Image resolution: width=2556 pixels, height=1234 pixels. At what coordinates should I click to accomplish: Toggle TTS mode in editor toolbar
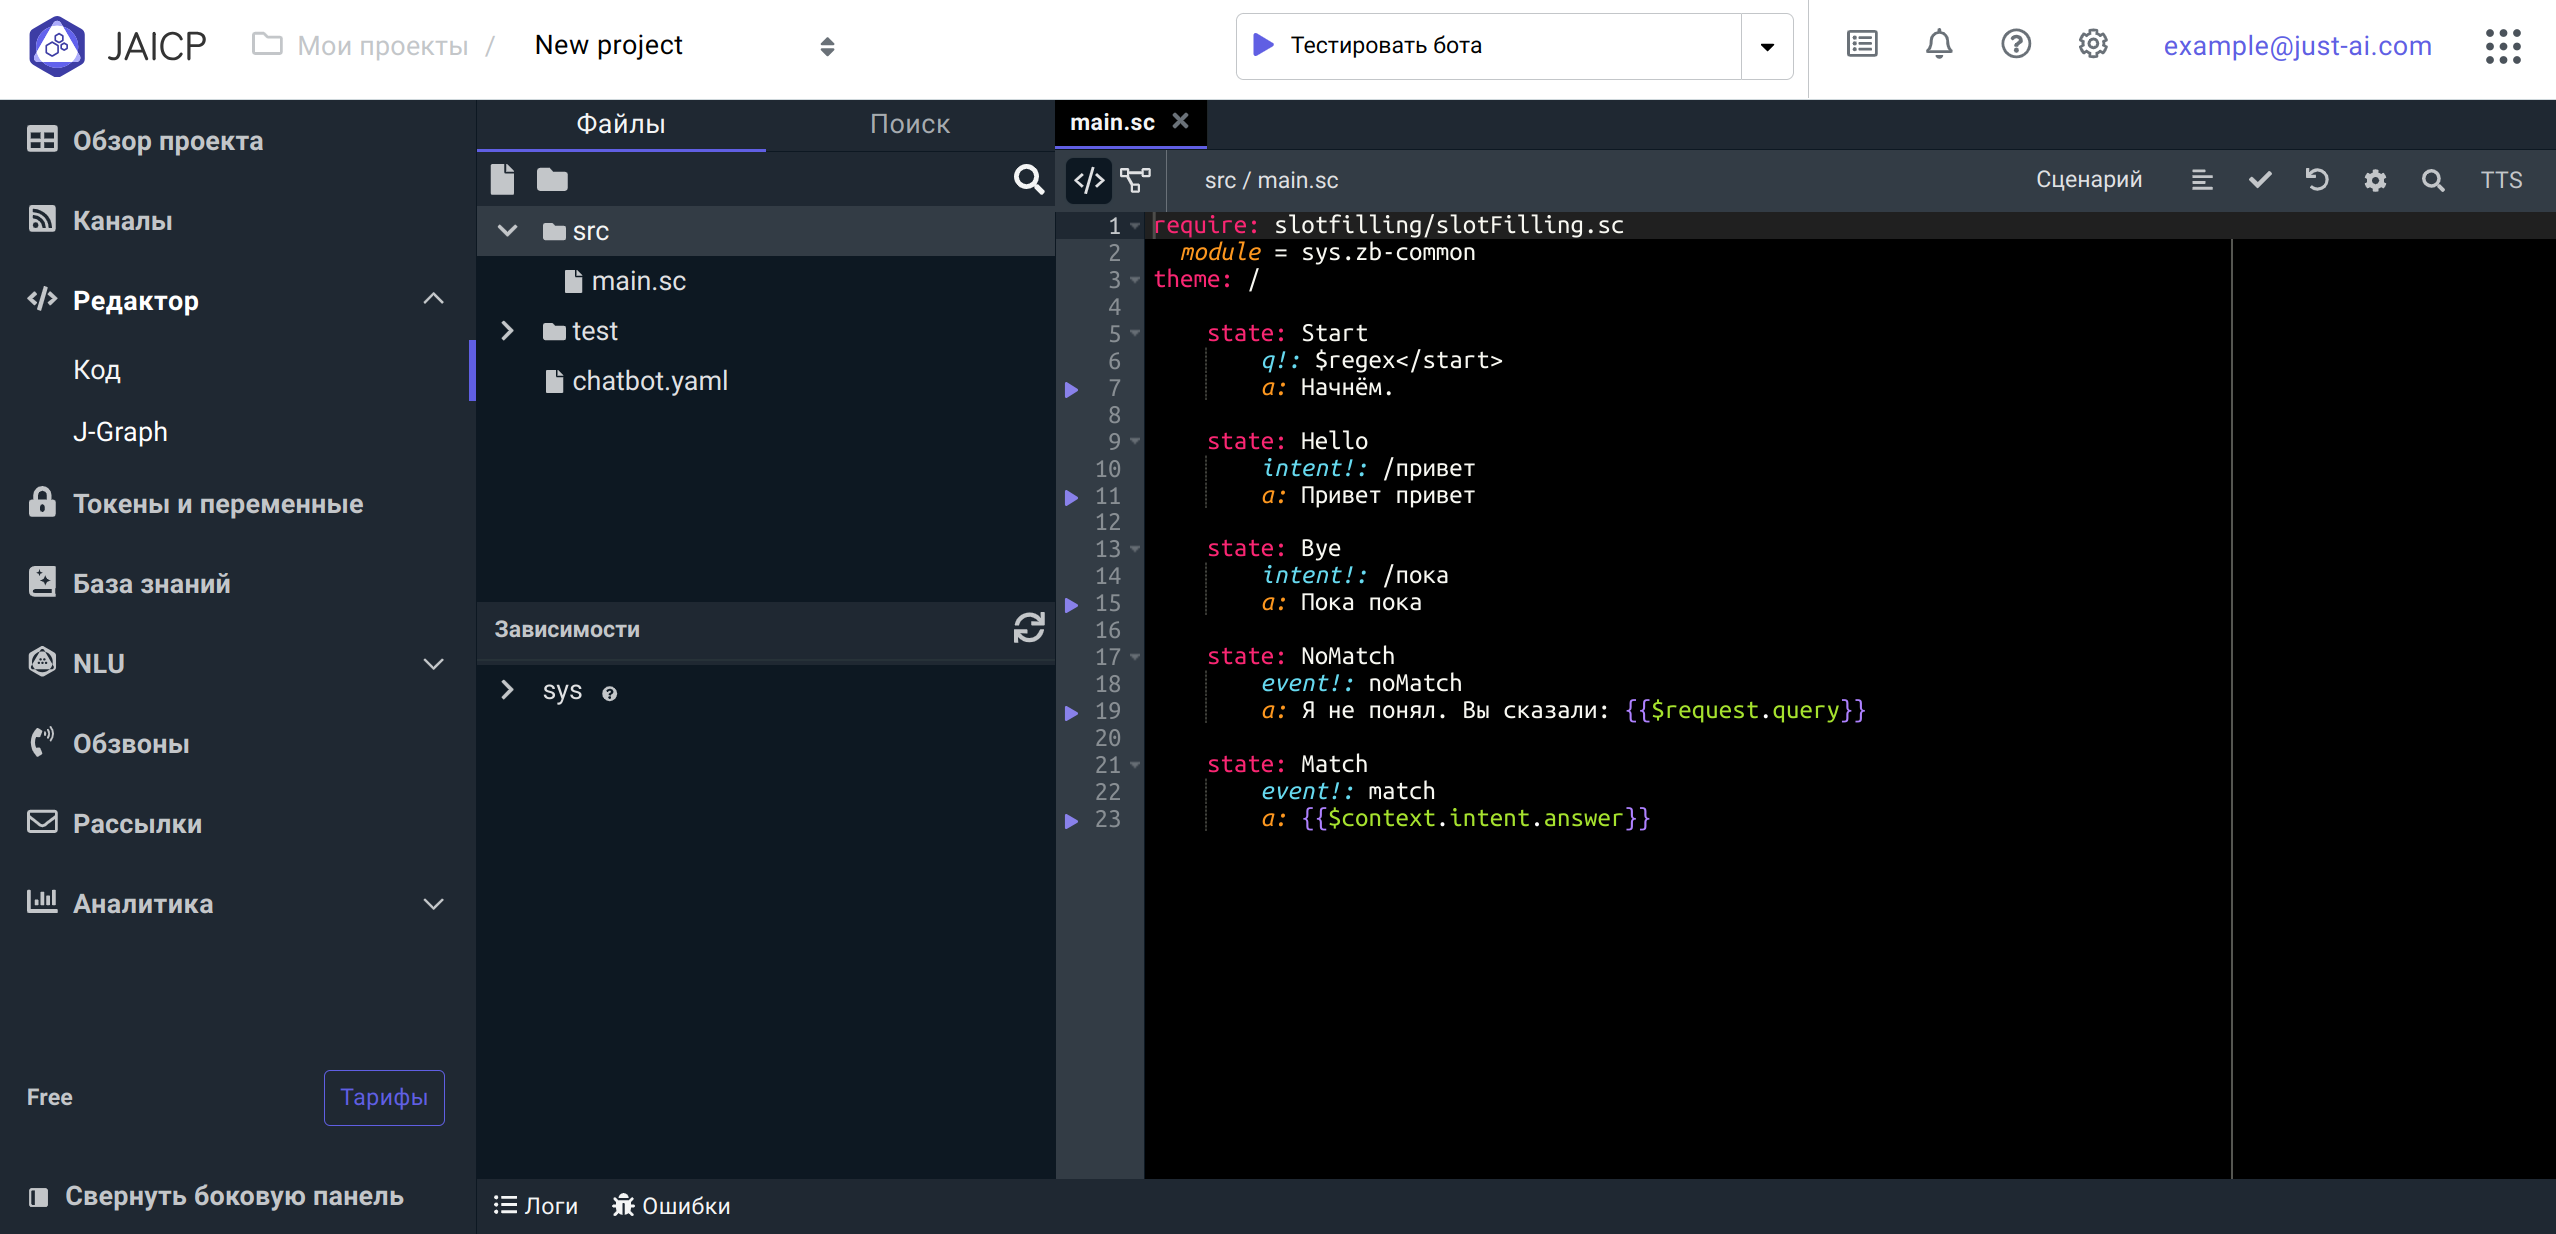[2501, 180]
